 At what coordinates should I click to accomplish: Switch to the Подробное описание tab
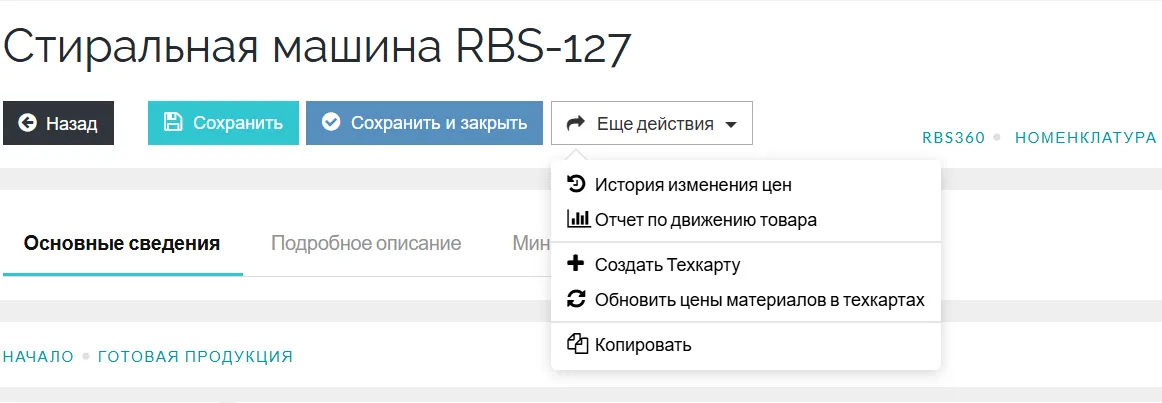[366, 244]
